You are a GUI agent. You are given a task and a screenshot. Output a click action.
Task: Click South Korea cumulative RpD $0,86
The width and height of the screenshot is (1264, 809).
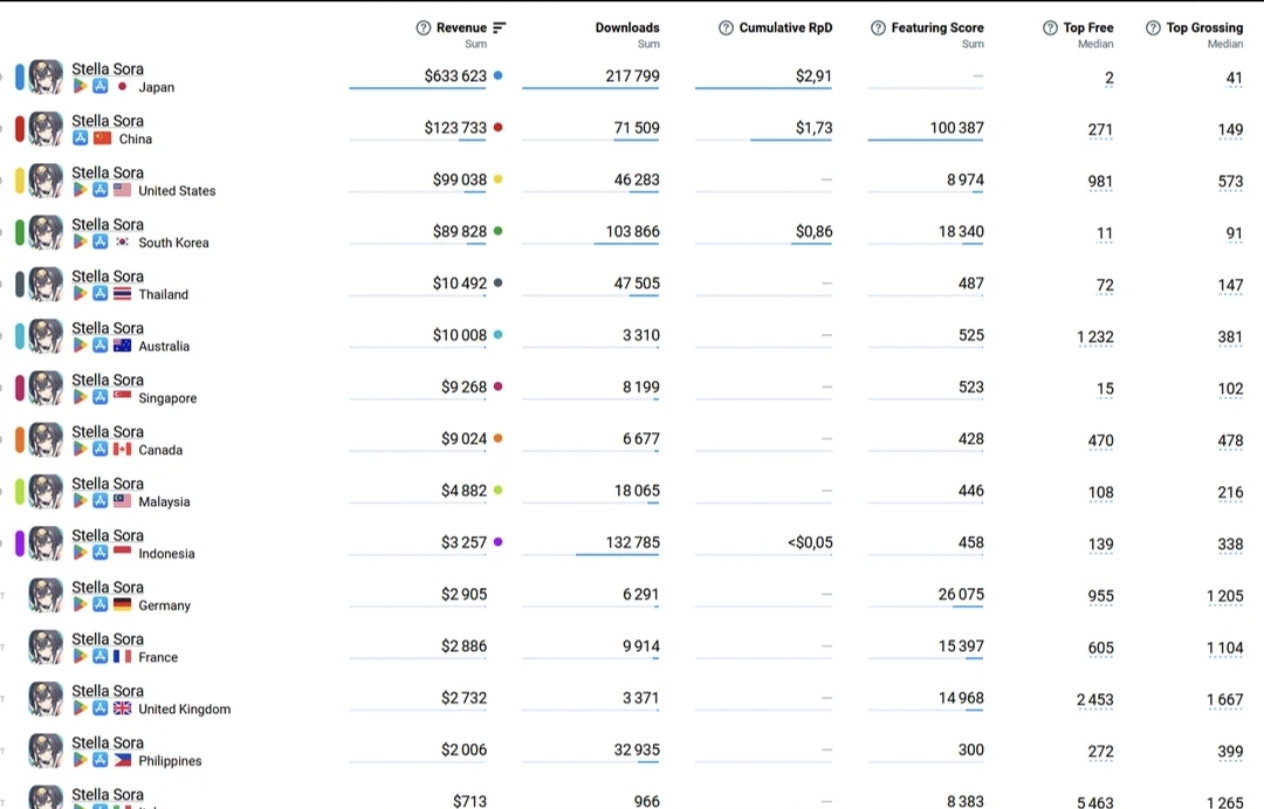(814, 232)
